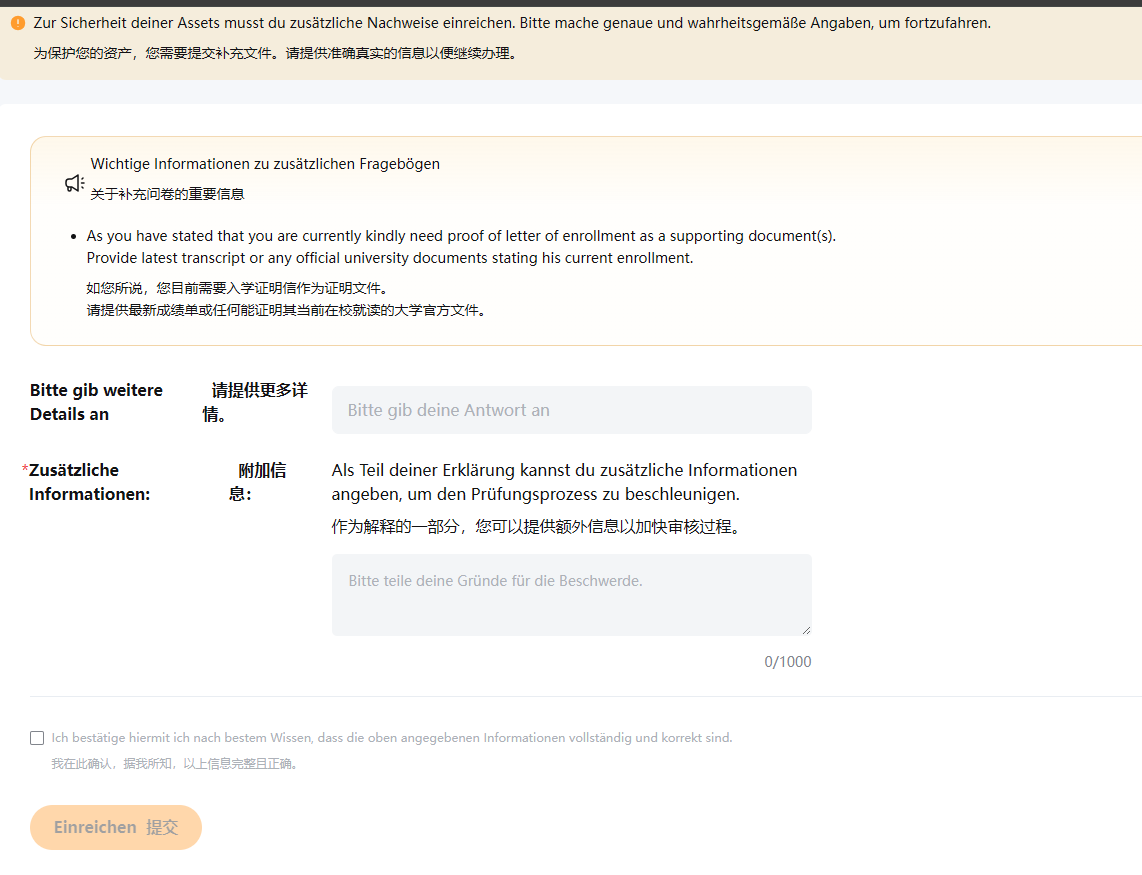The height and width of the screenshot is (875, 1142).
Task: Click the 'As you have stated' bullet text
Action: pyautogui.click(x=461, y=236)
